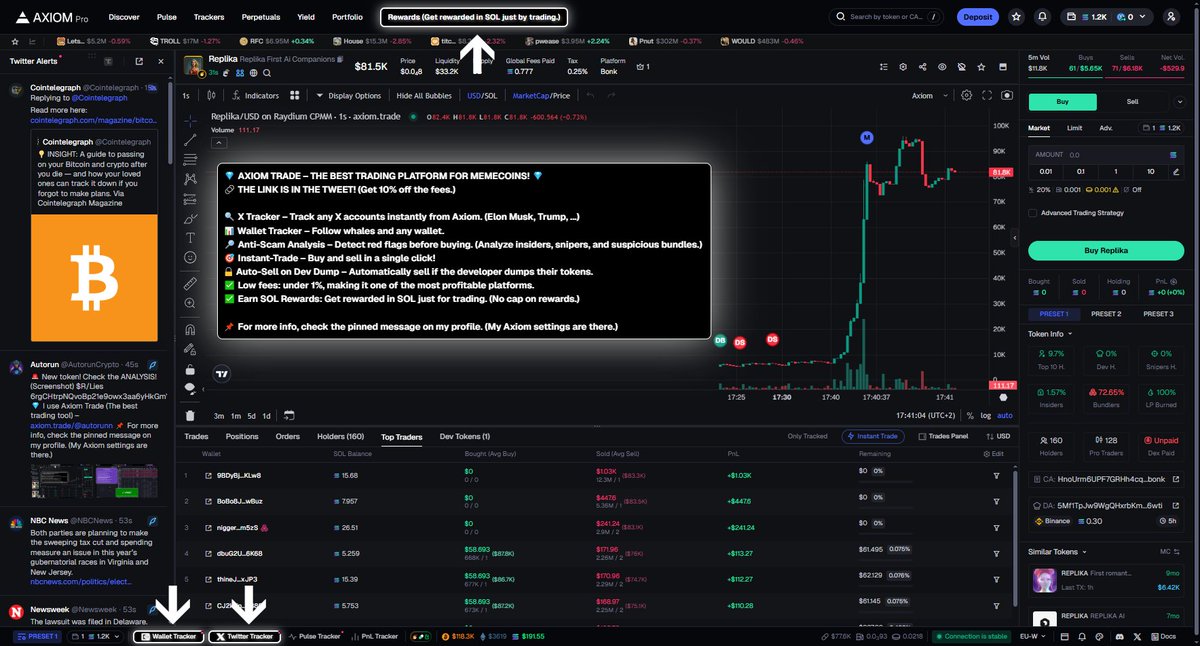Open the Indicators menu

point(256,96)
